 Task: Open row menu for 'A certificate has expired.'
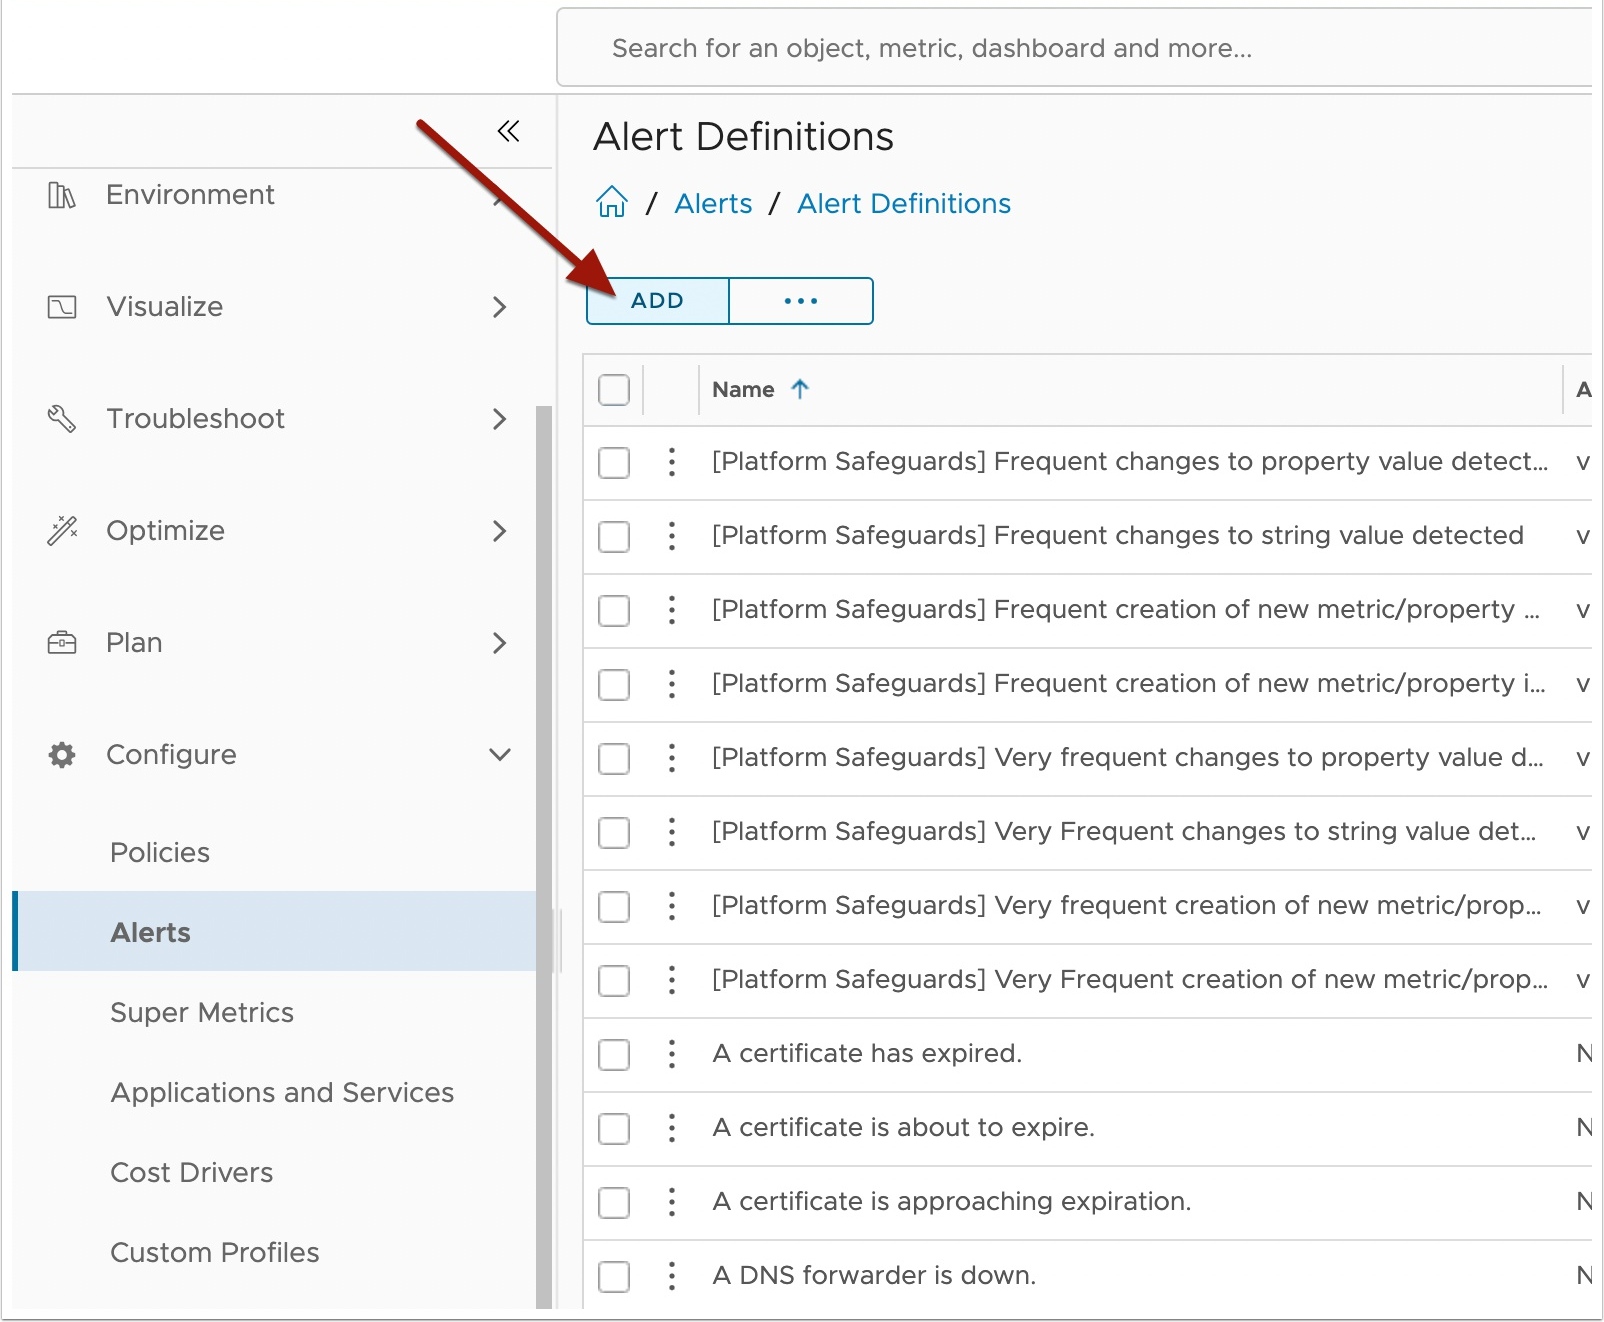pos(672,1054)
